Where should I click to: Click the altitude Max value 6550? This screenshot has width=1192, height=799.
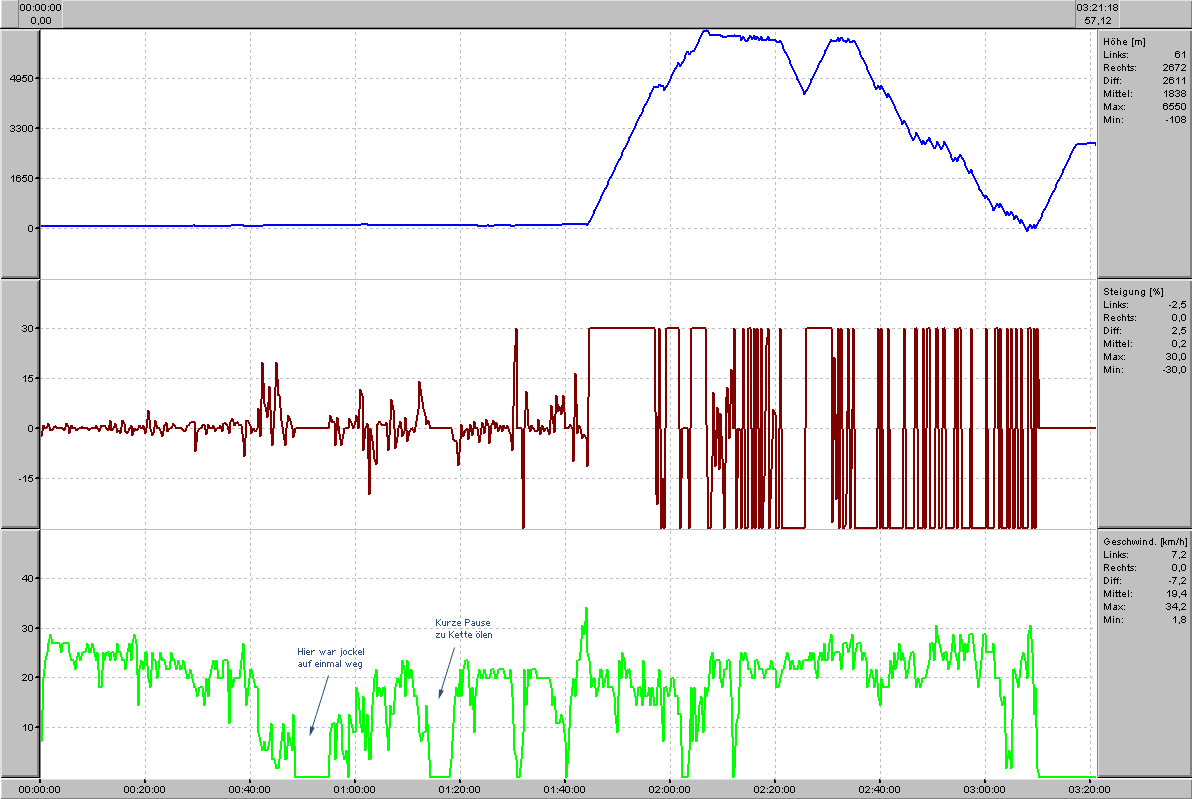[1174, 106]
